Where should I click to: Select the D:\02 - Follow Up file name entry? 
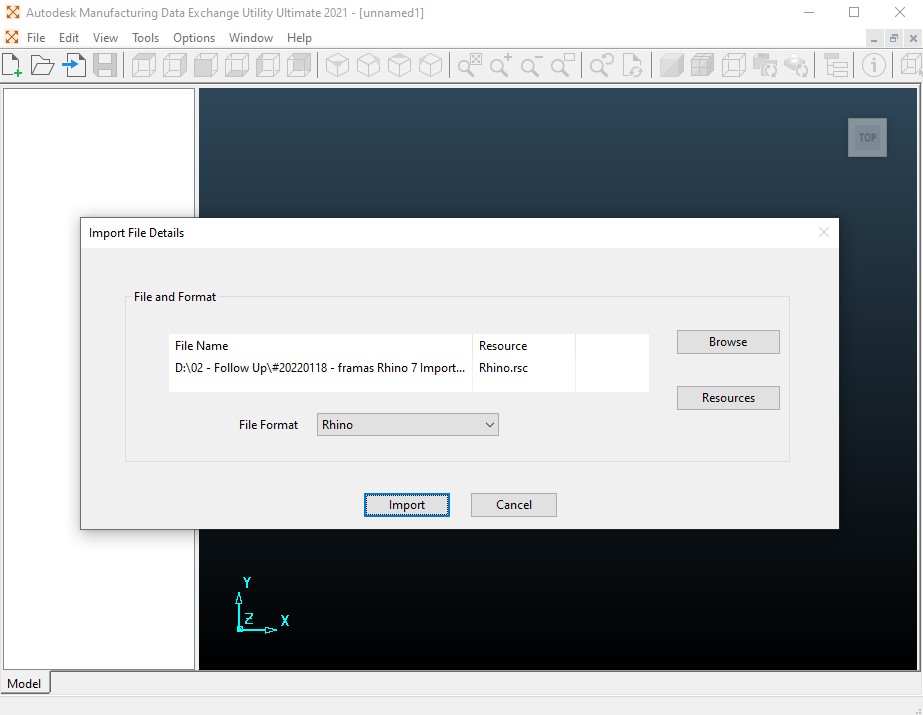coord(320,368)
